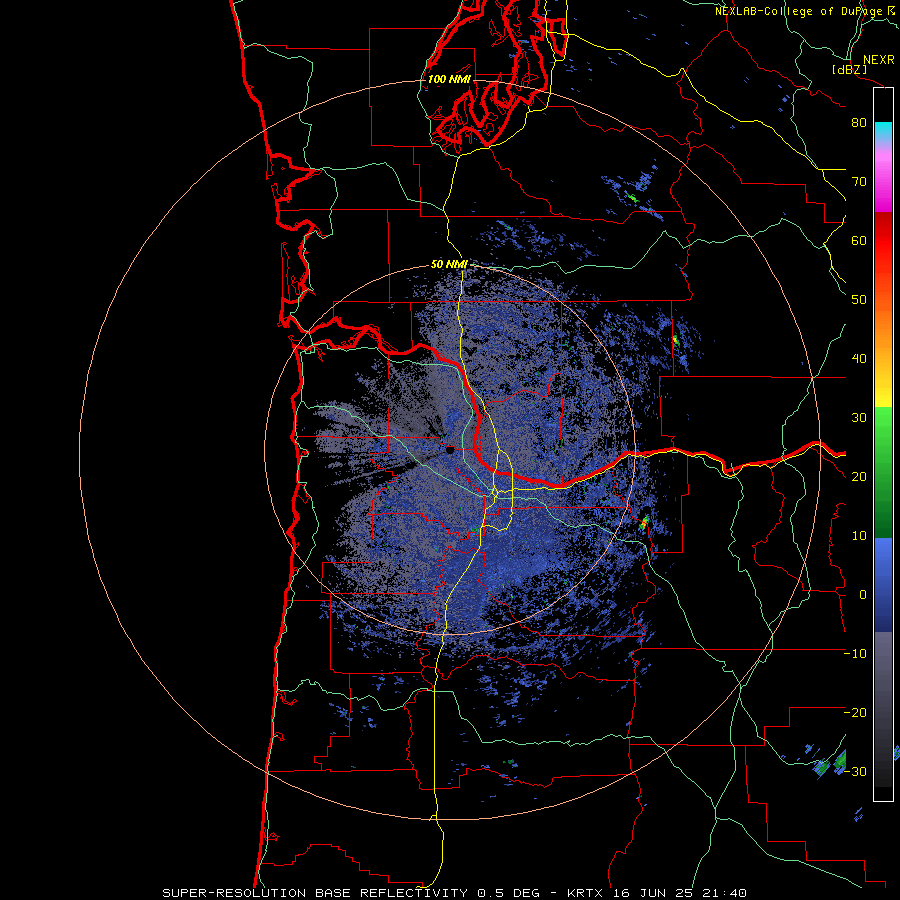Click the "NEXR" label above the scale
Screen dimensions: 900x900
click(x=878, y=60)
